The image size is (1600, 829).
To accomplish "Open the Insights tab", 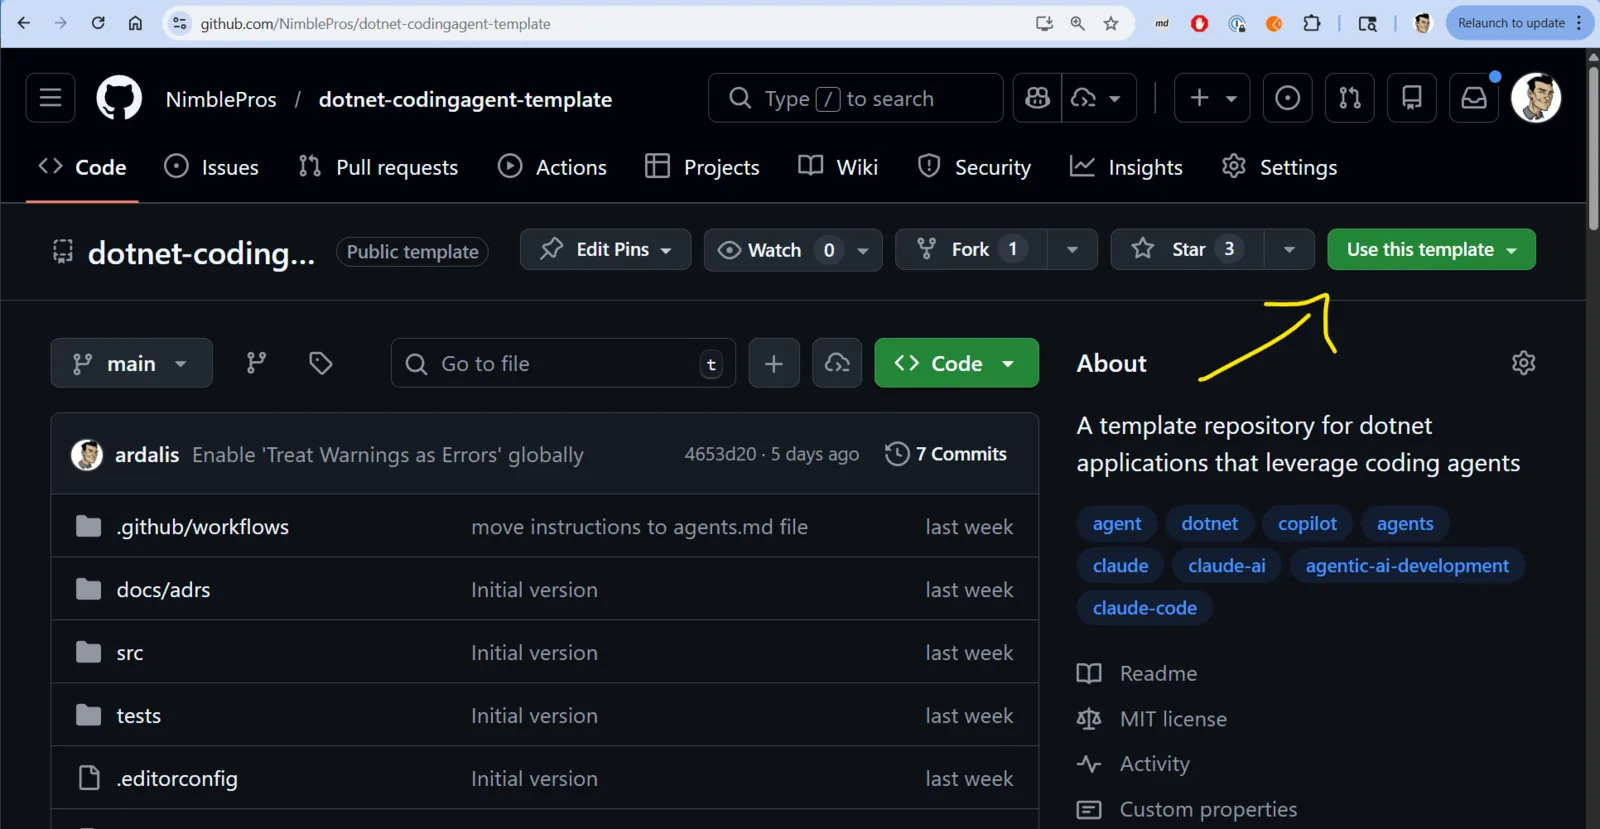I will coord(1126,167).
